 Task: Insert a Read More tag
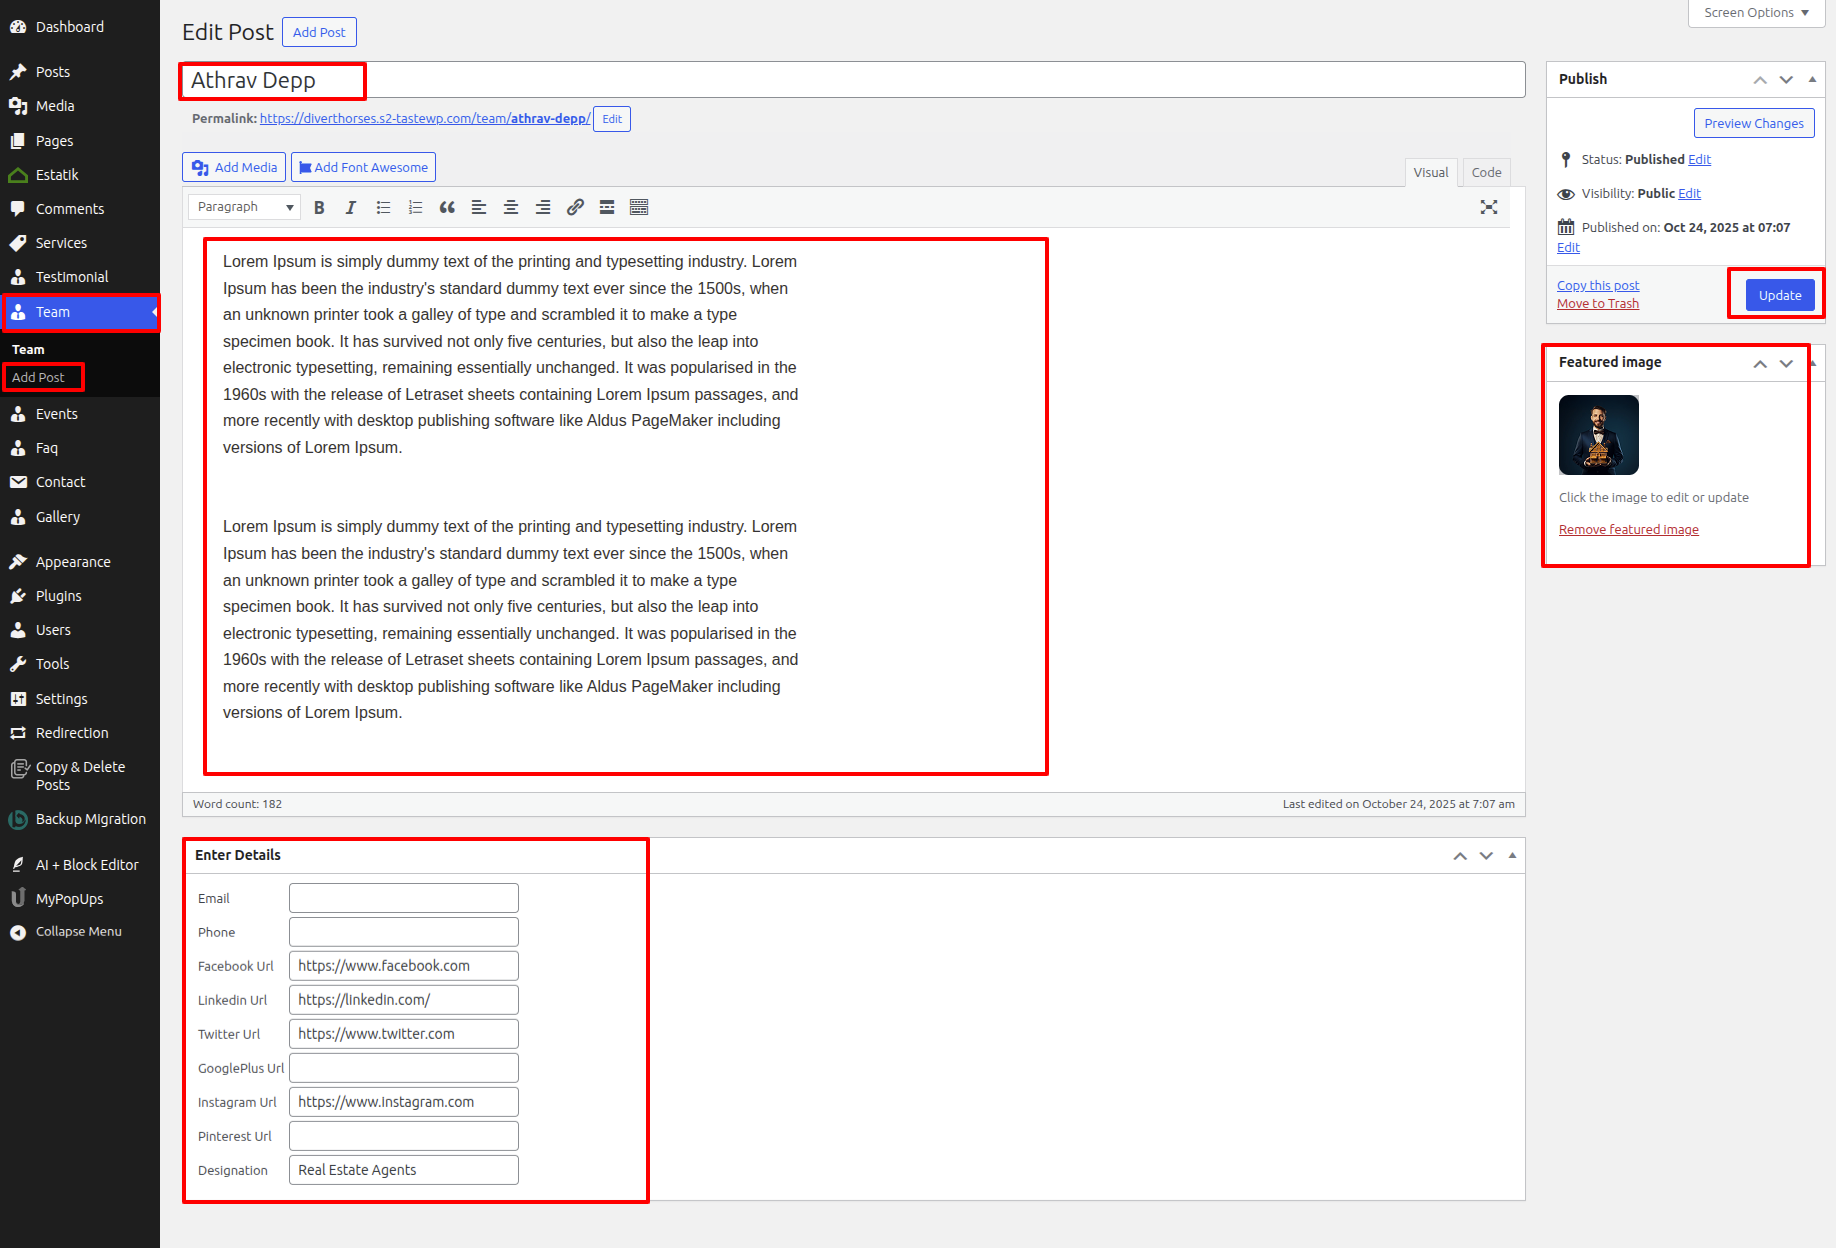[x=607, y=207]
